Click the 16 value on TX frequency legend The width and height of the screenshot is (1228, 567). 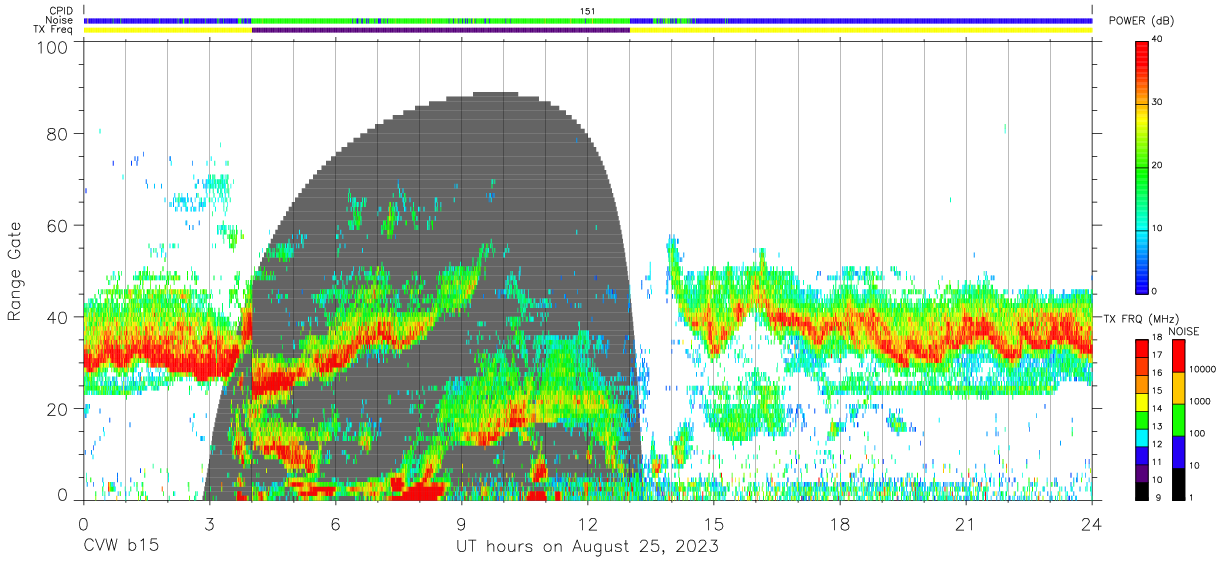coord(1155,374)
